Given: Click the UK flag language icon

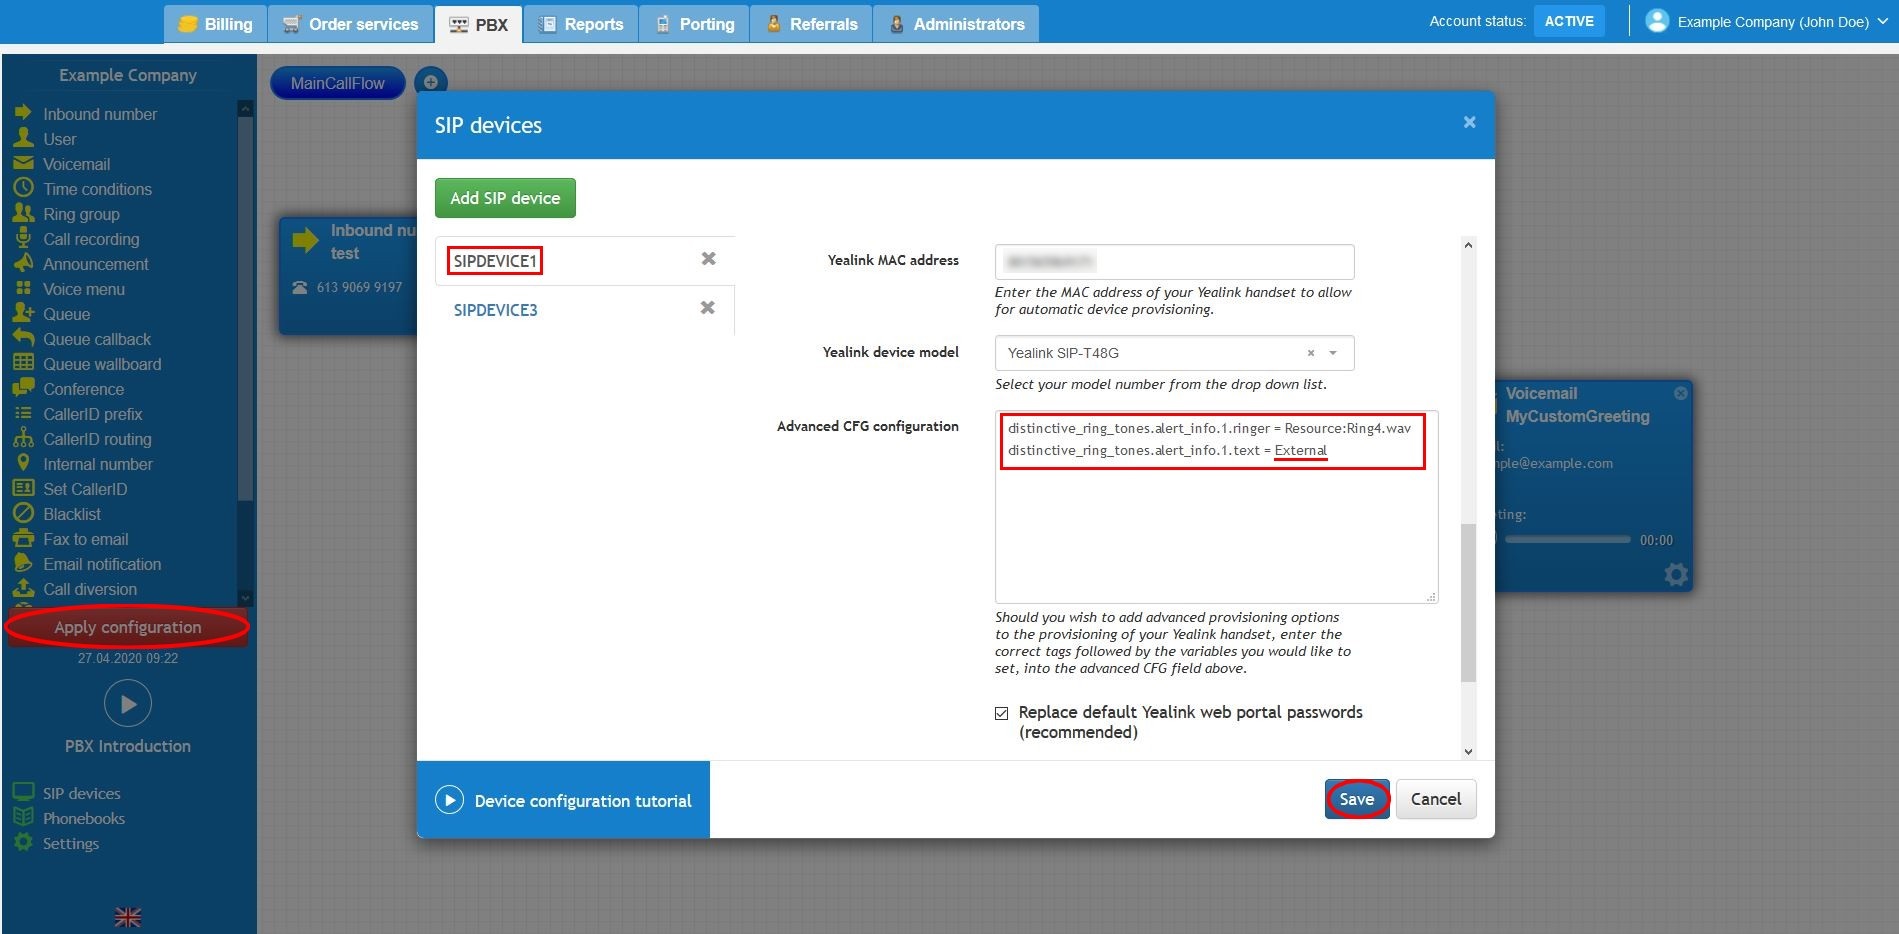Looking at the screenshot, I should [128, 917].
